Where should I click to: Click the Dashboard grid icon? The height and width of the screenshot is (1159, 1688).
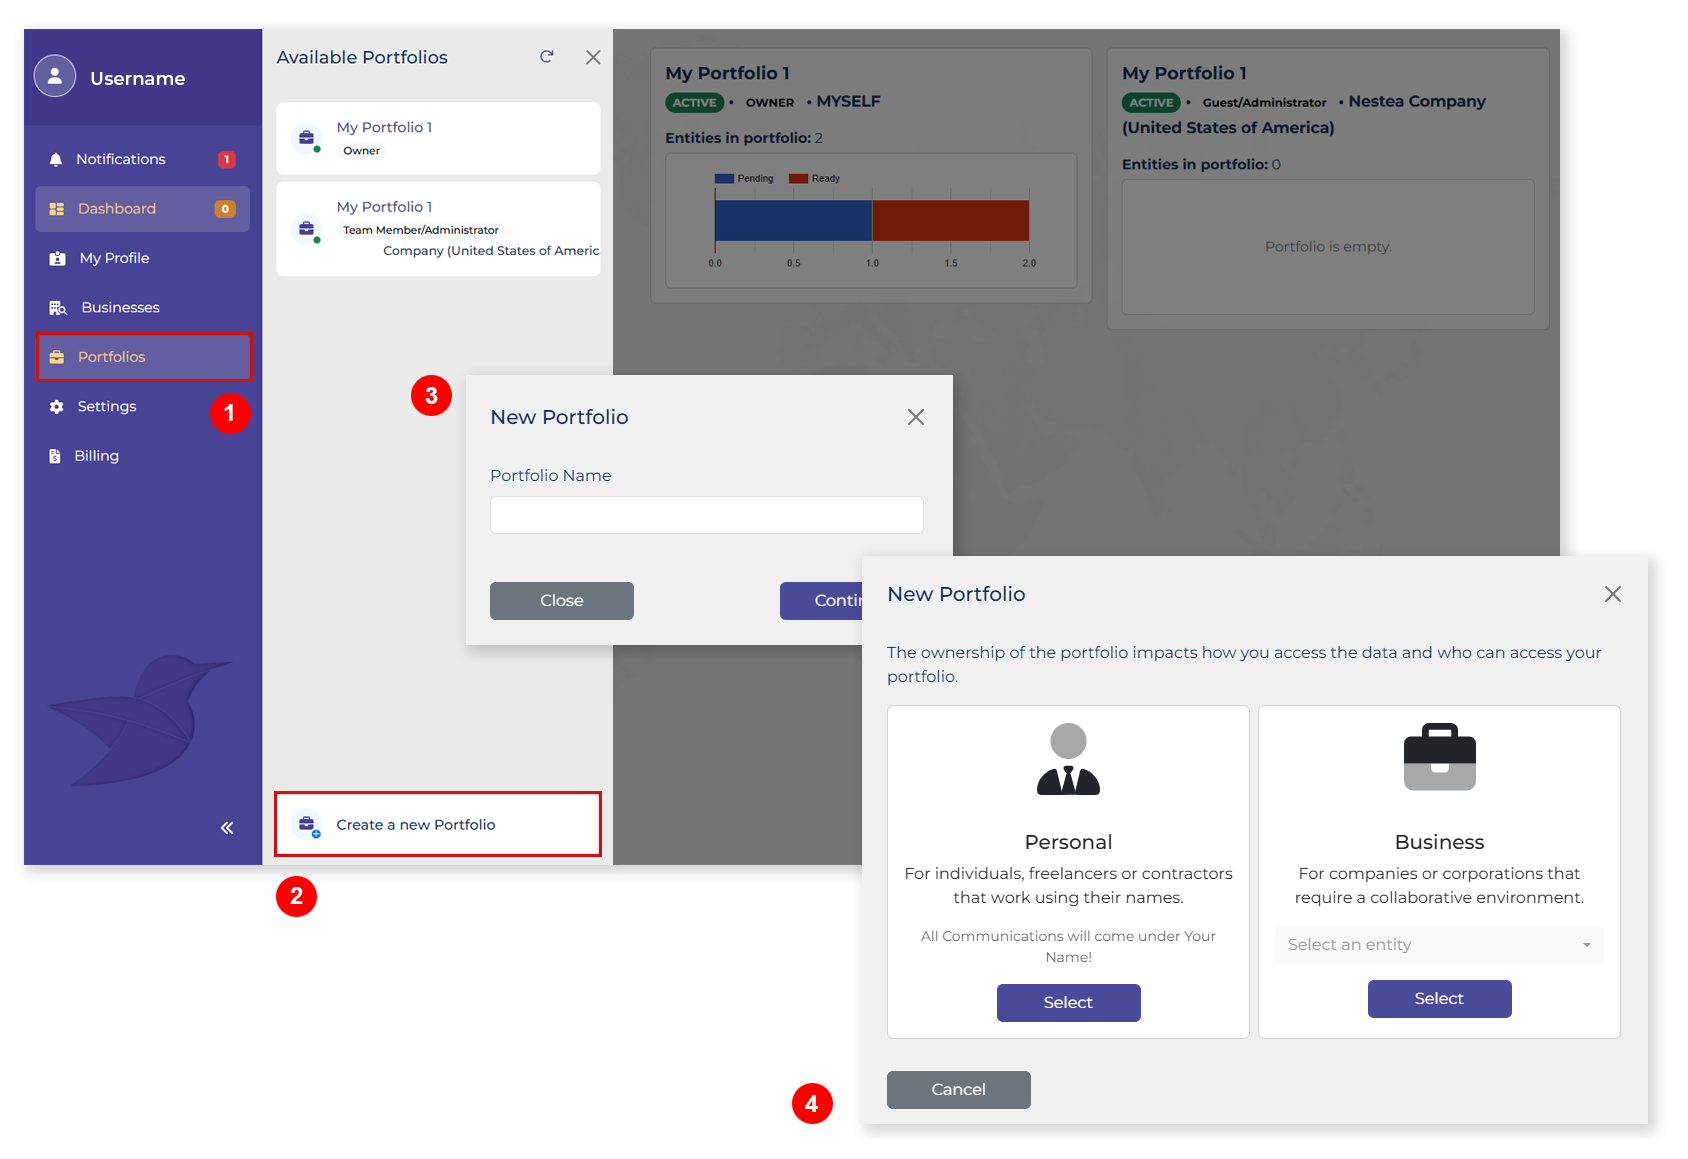tap(57, 209)
